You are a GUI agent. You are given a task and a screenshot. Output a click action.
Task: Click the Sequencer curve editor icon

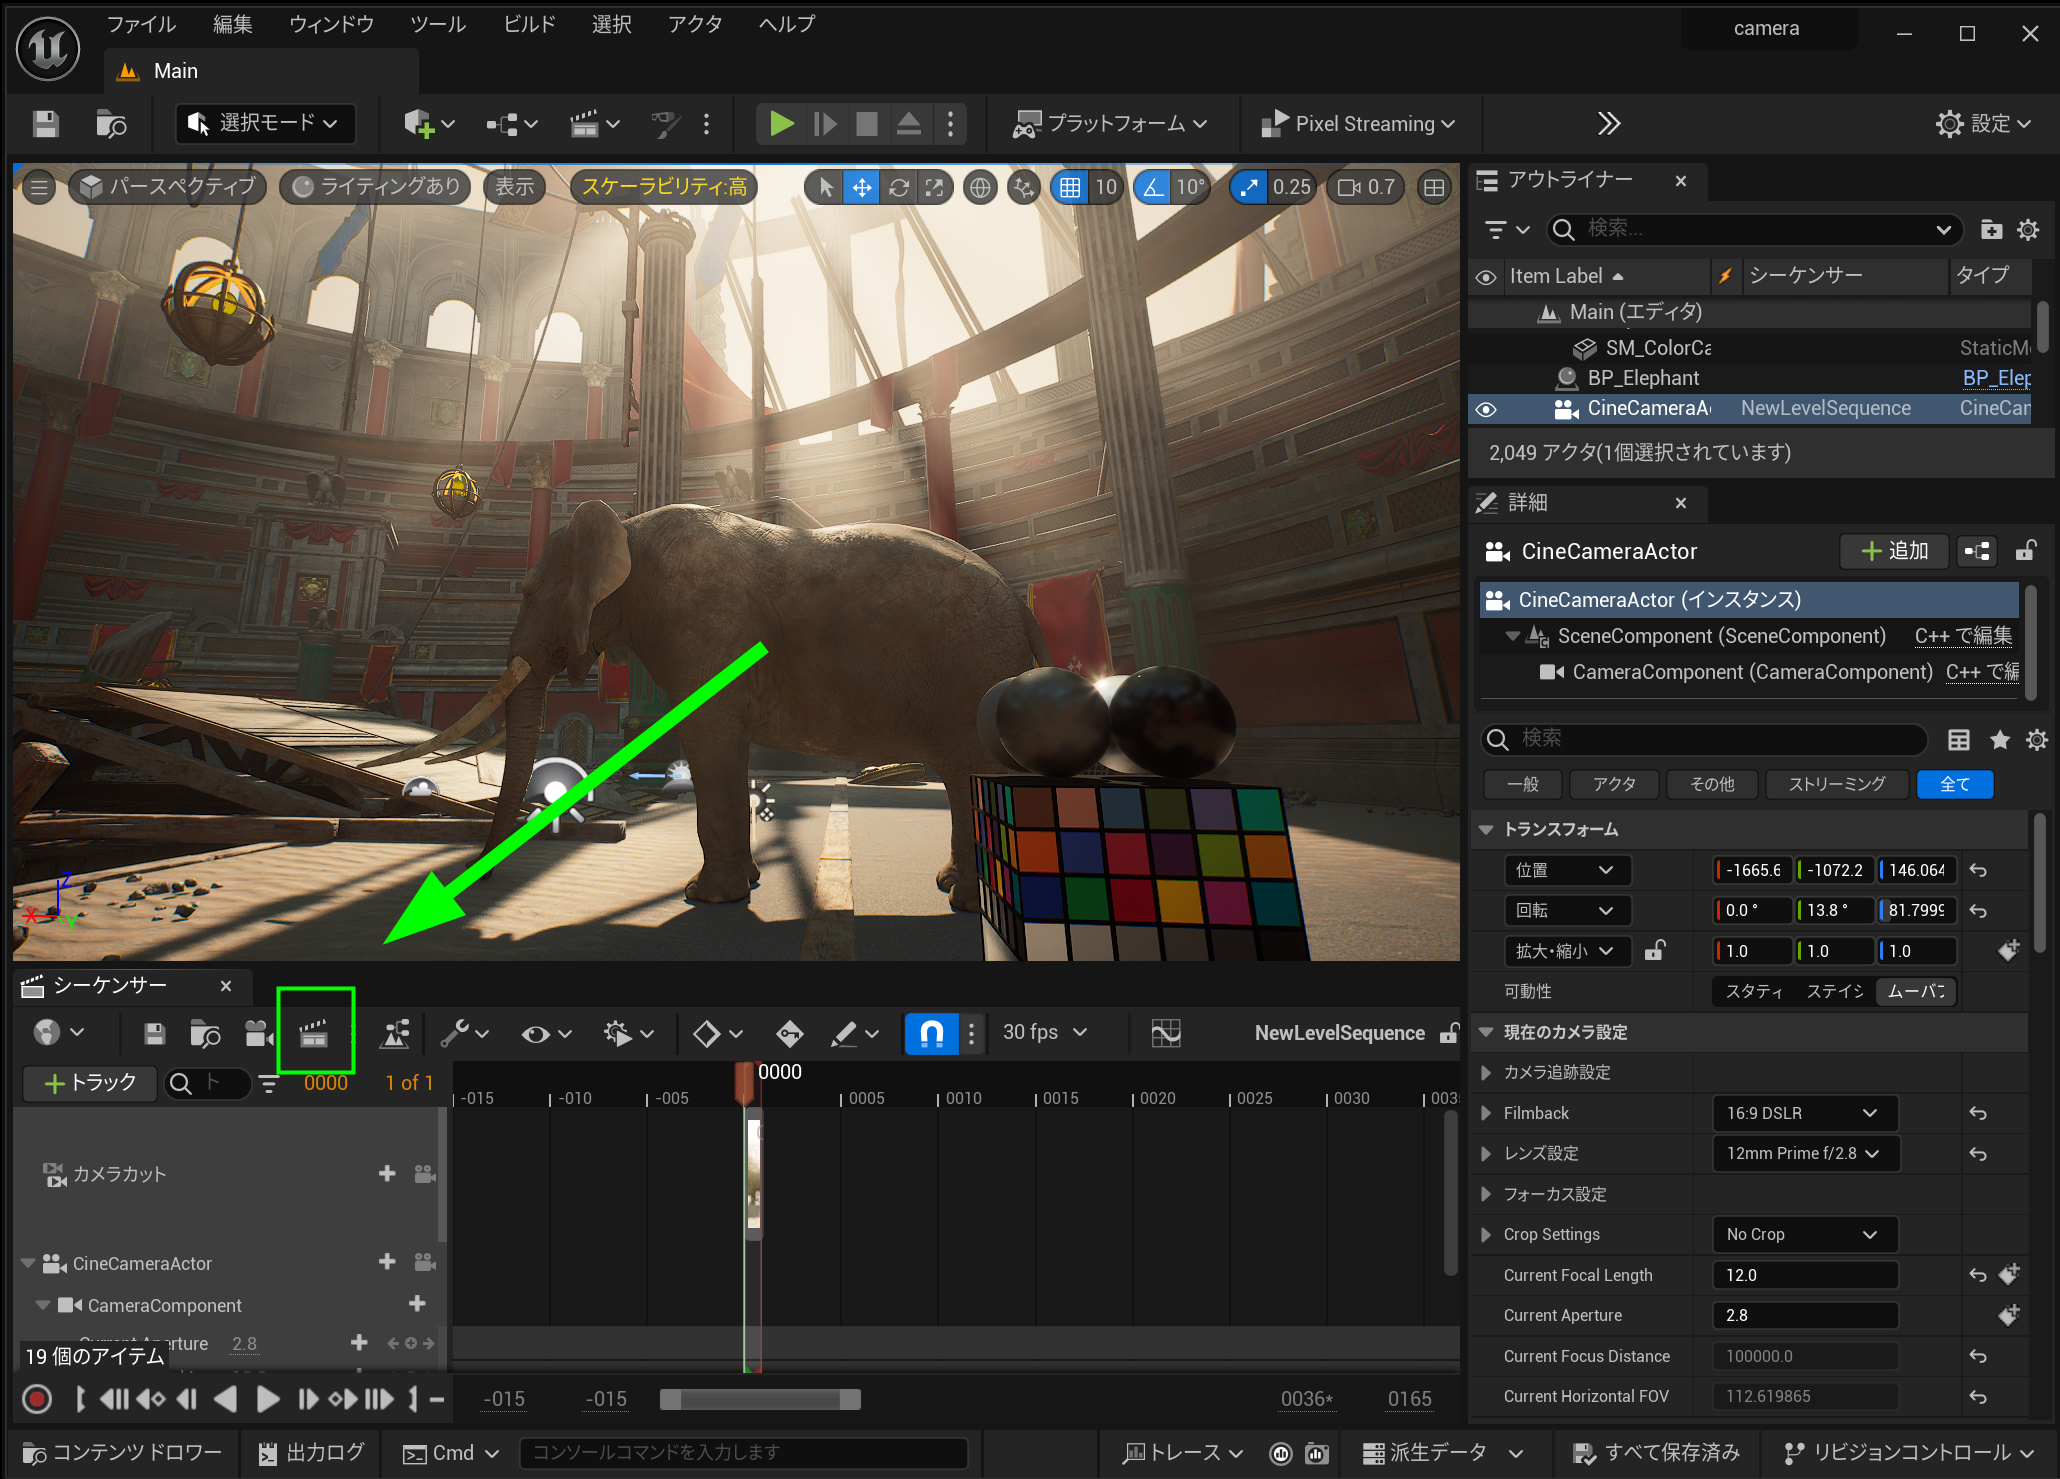[1165, 1033]
